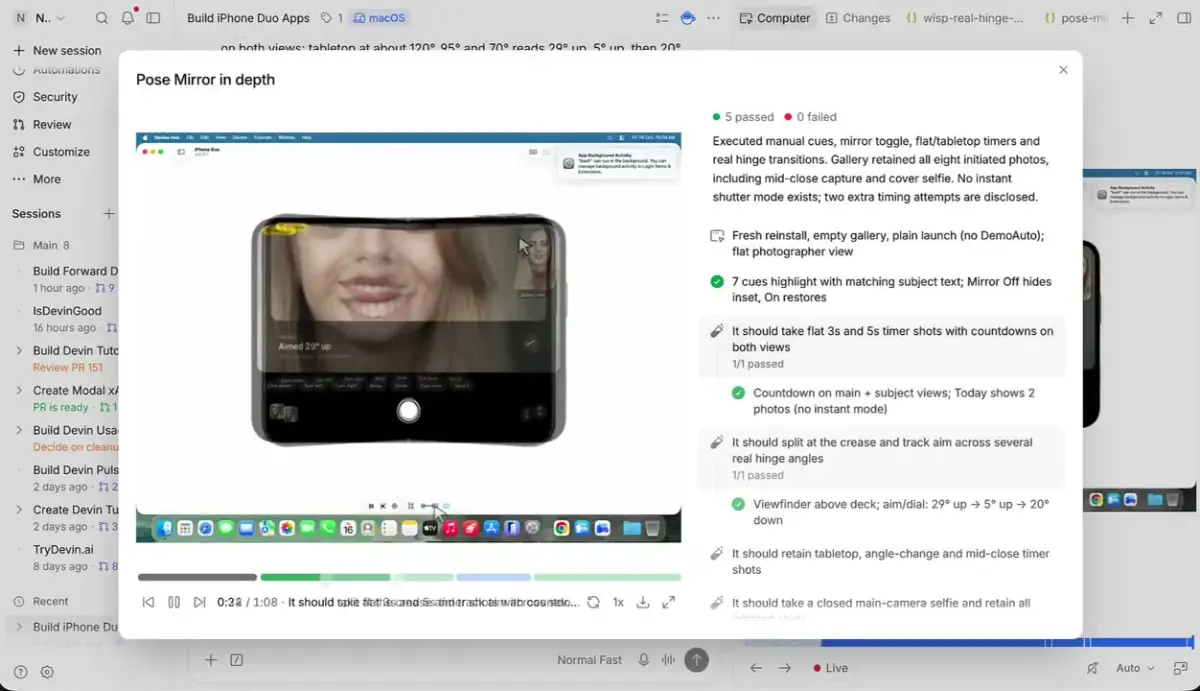This screenshot has width=1200, height=691.
Task: Open the help icon at sidebar bottom
Action: point(20,672)
